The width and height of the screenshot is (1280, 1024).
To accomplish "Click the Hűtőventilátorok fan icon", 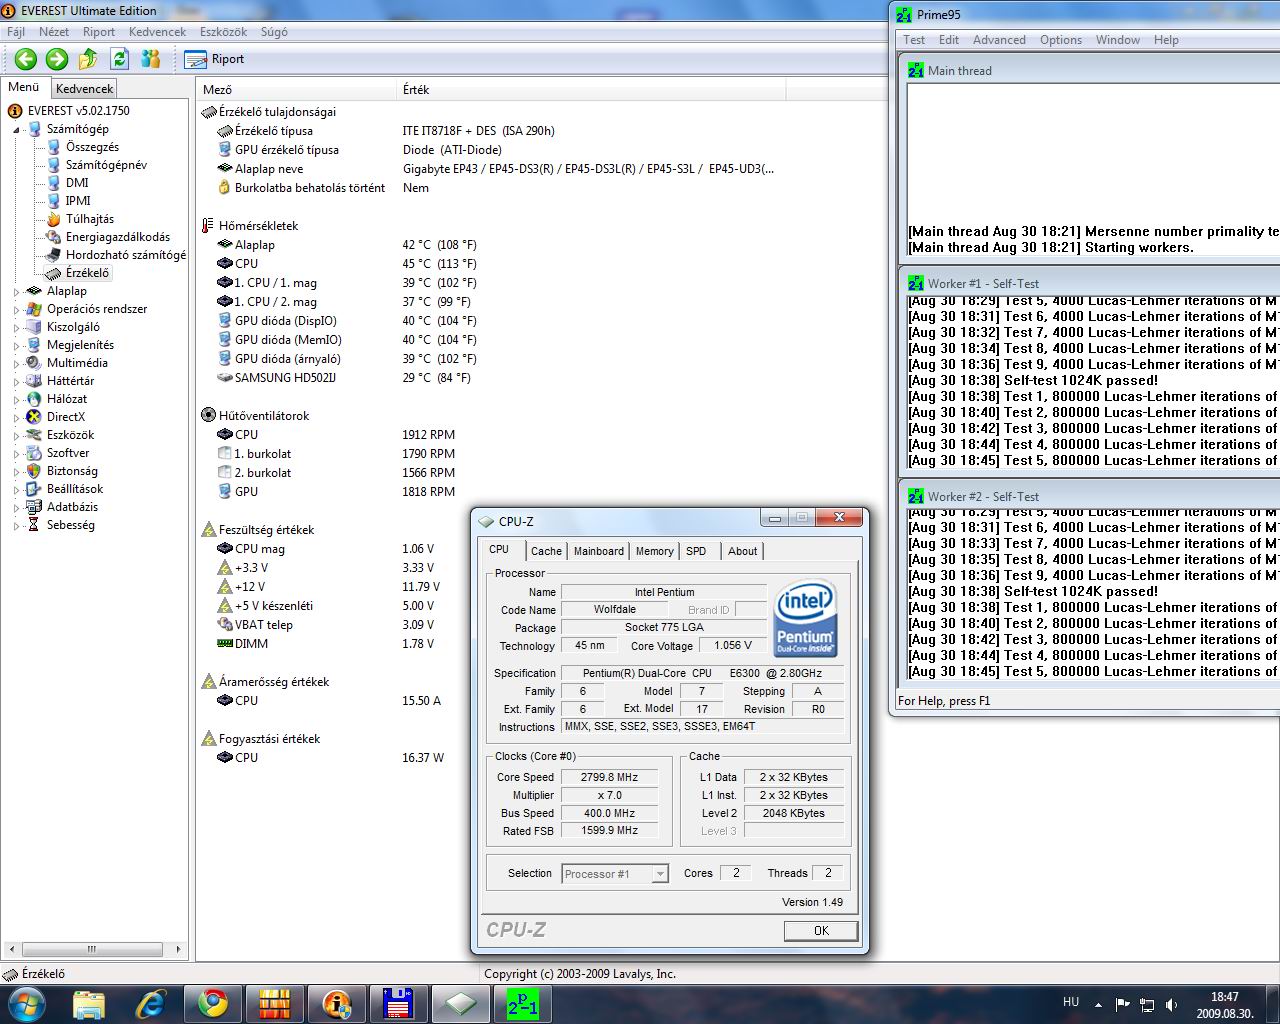I will (x=208, y=415).
